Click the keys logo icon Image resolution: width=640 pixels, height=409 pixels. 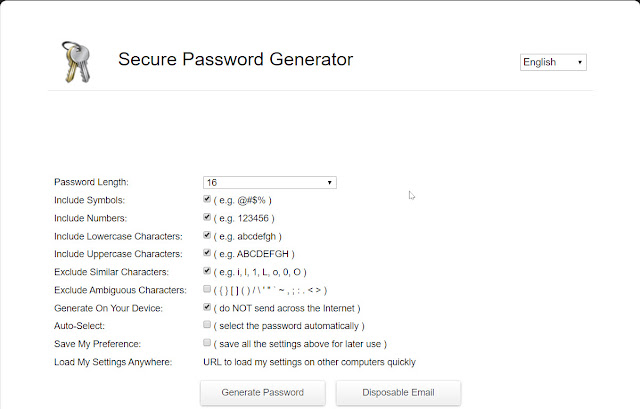75,64
